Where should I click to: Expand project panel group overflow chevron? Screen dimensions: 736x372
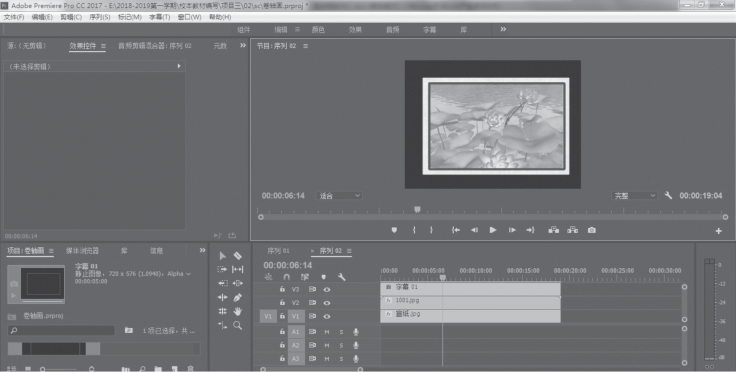point(202,250)
